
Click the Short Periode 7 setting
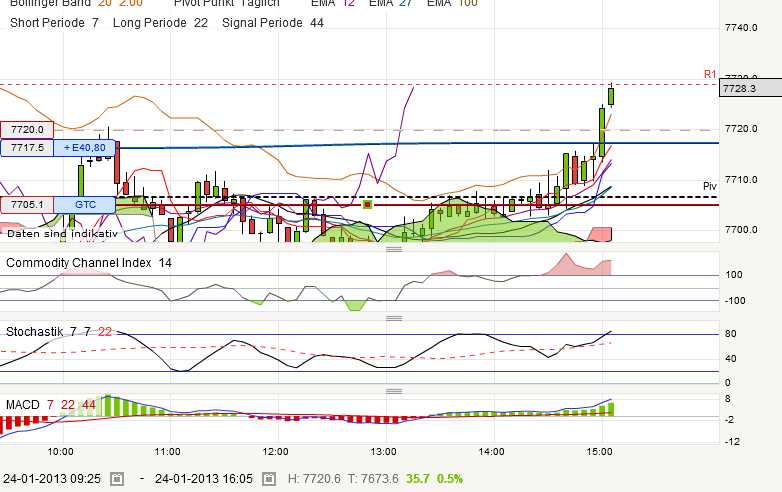[x=54, y=23]
